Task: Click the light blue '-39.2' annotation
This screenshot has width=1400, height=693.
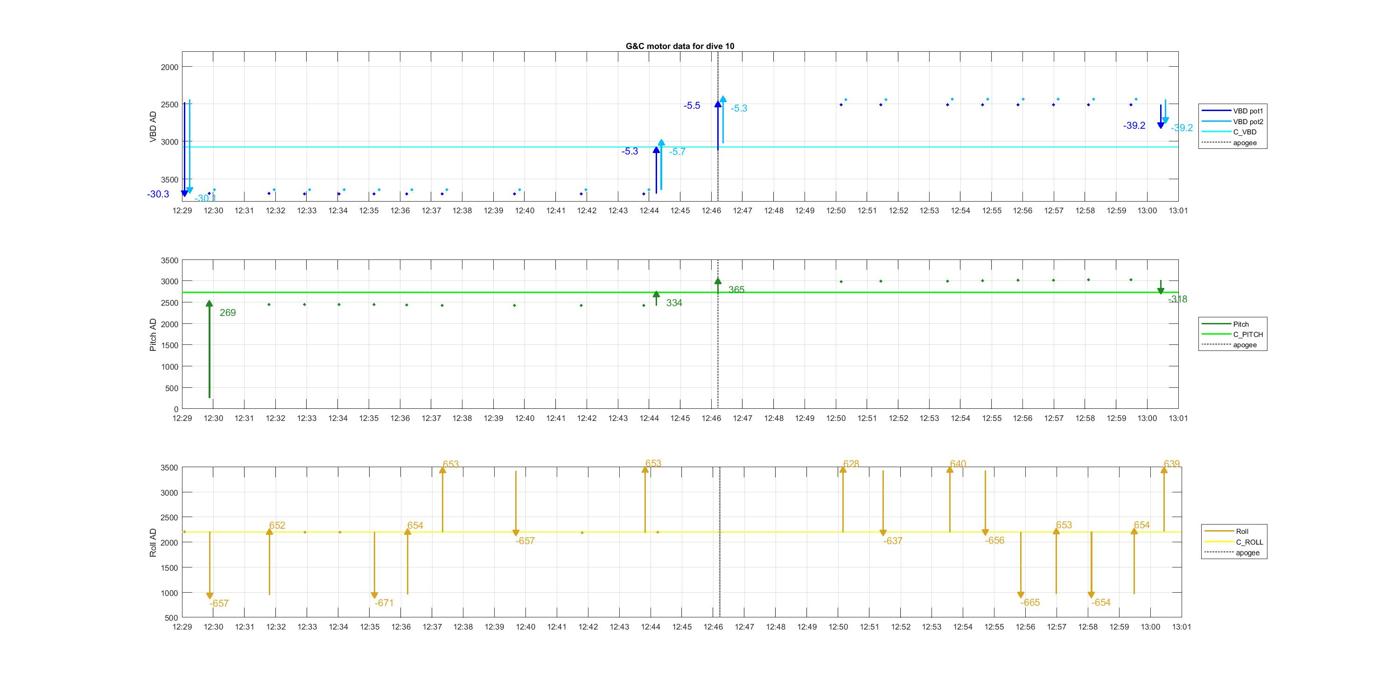Action: pos(1181,128)
